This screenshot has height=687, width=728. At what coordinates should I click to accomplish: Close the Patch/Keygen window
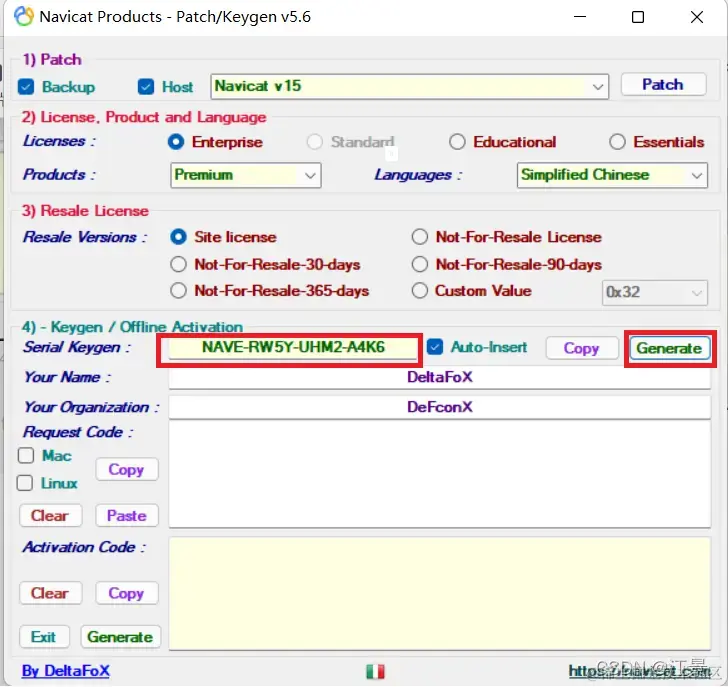[696, 17]
